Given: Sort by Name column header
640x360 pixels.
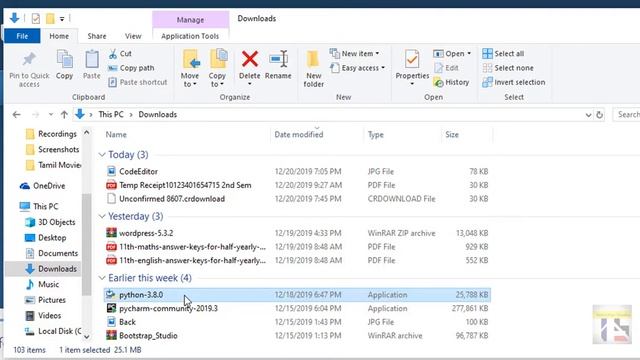Looking at the screenshot, I should tap(116, 134).
